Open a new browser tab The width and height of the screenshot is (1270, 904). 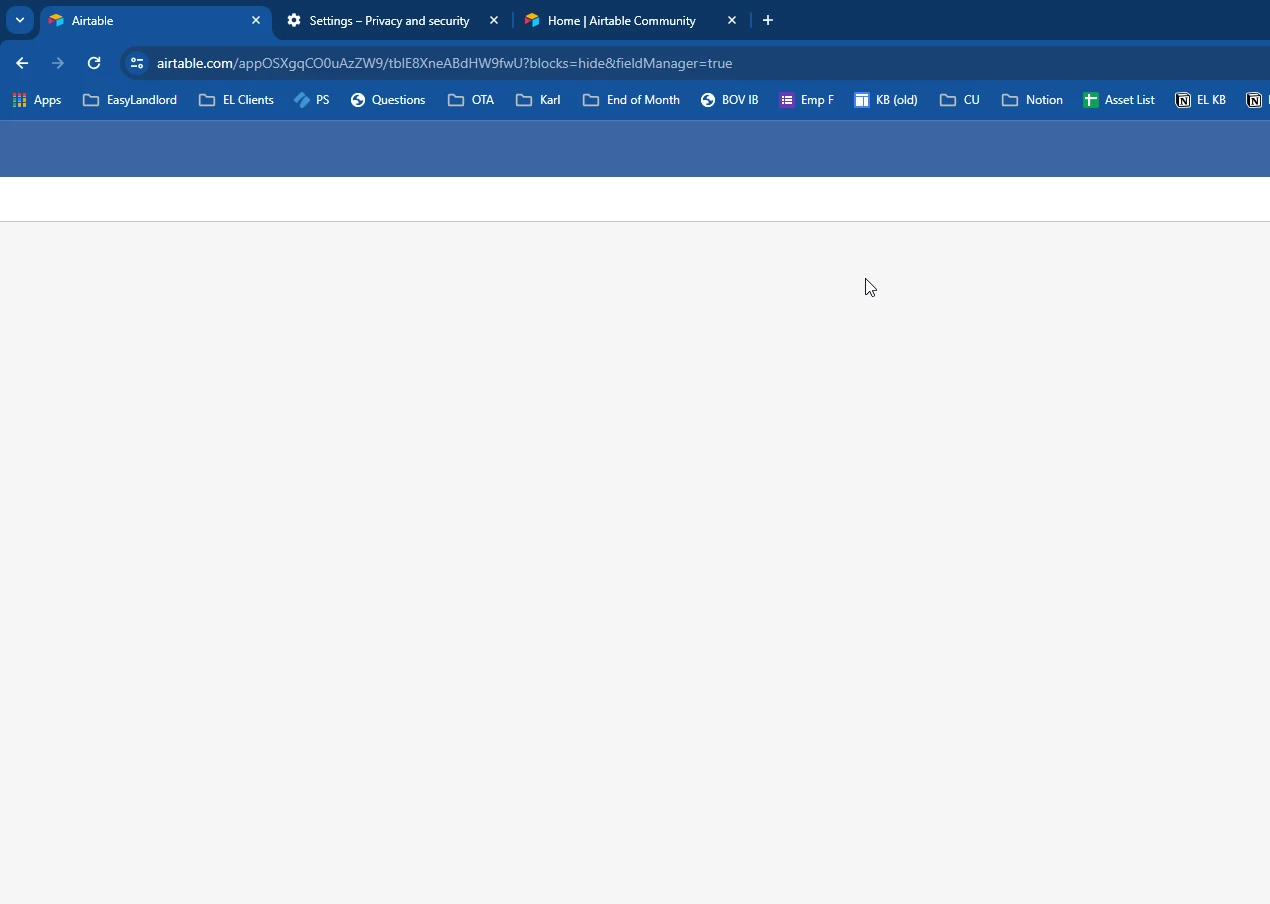[x=768, y=20]
